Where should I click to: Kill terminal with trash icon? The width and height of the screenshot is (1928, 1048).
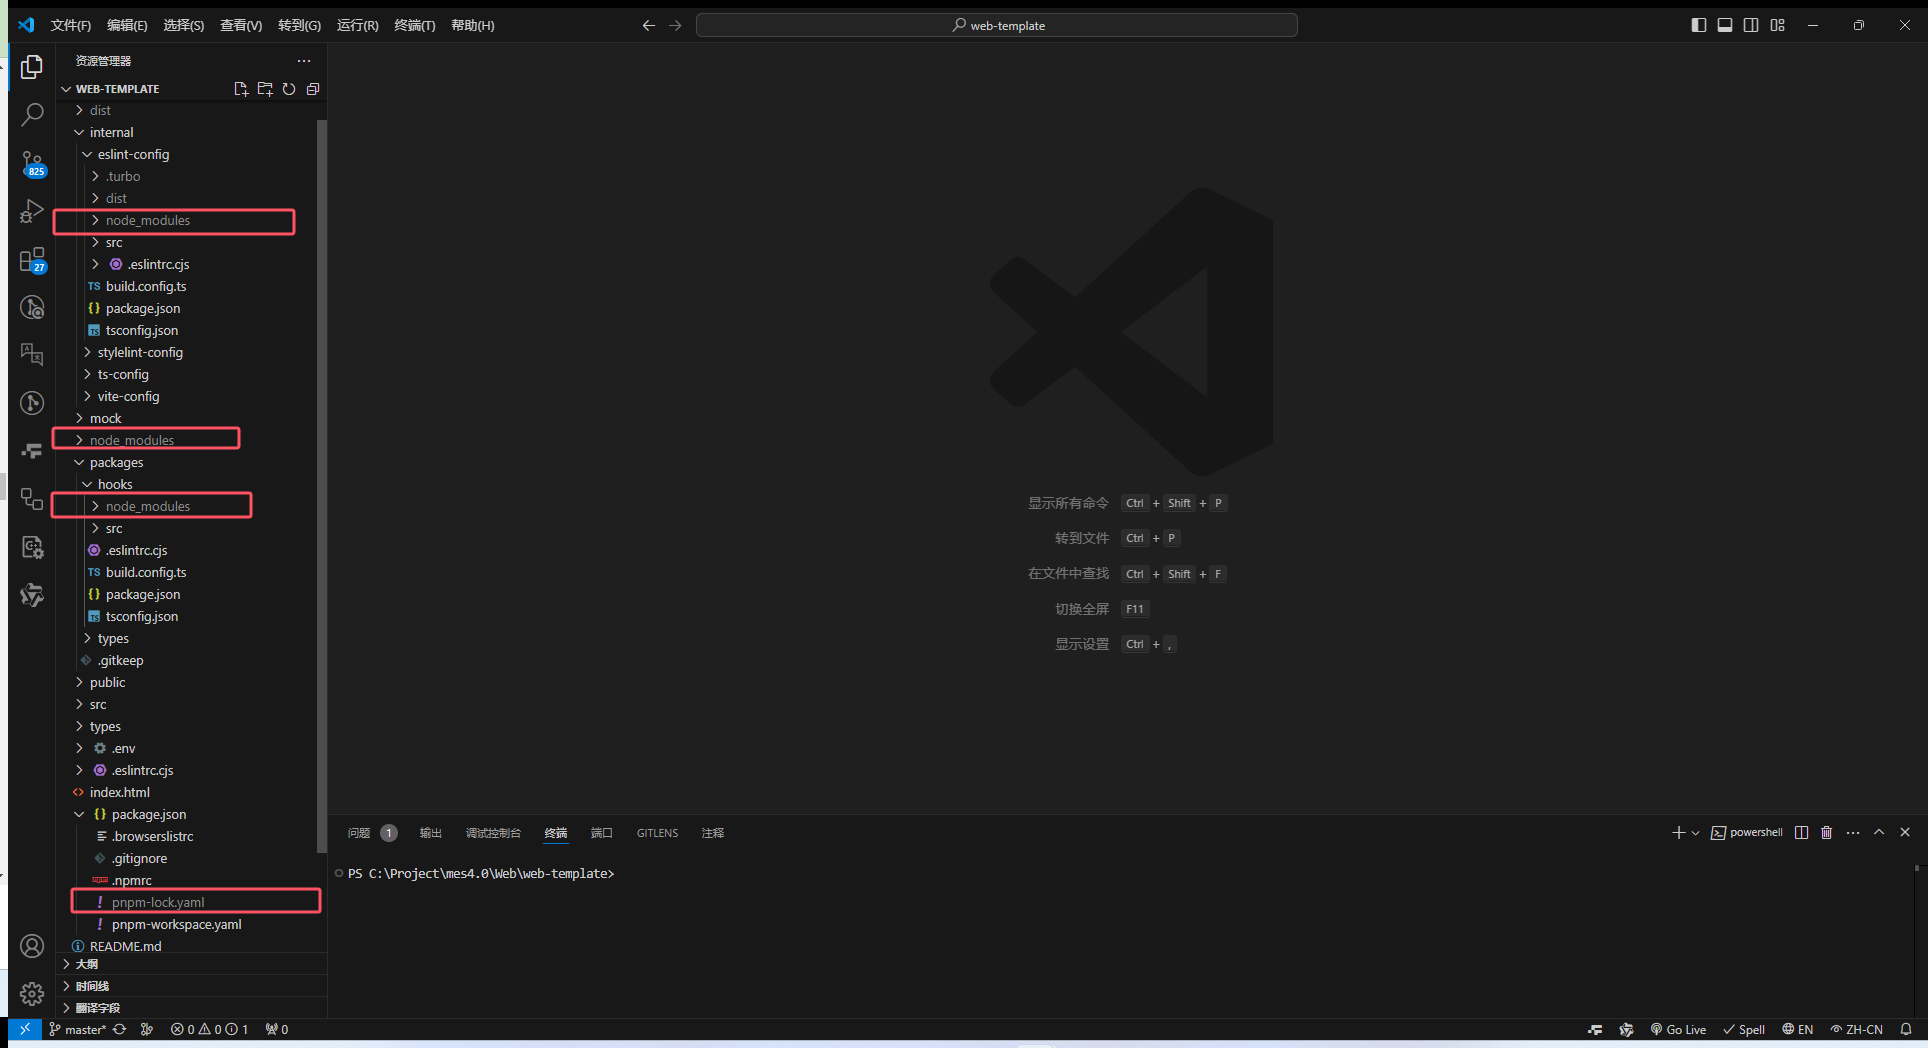[x=1826, y=832]
